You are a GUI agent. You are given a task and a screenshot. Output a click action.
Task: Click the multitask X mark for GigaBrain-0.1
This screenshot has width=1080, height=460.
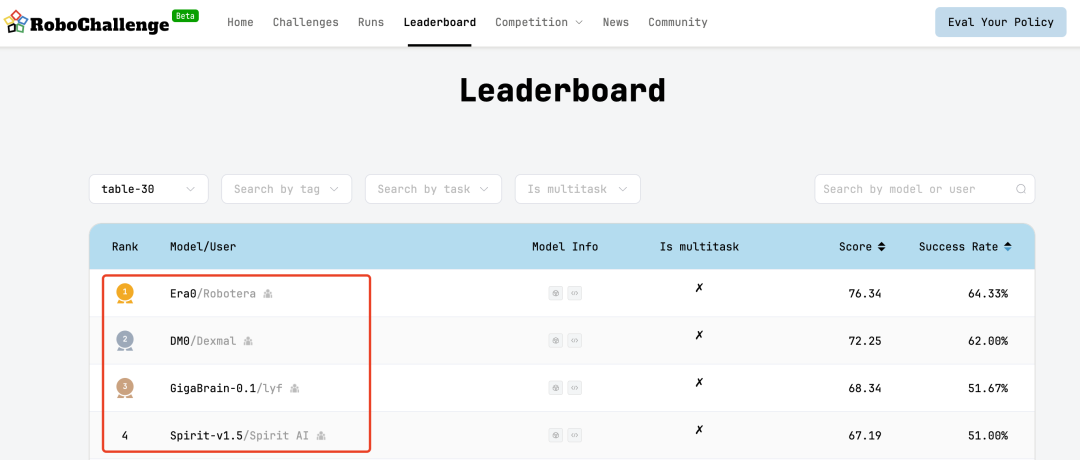tap(699, 381)
